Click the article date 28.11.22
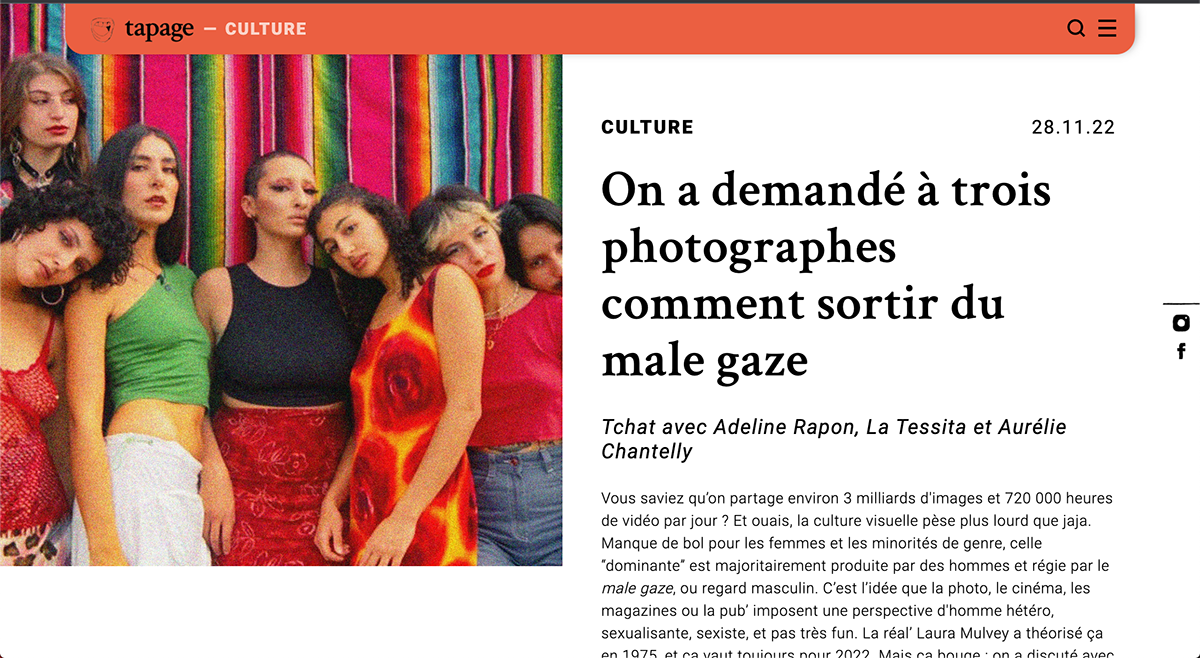This screenshot has width=1200, height=658. coord(1073,127)
